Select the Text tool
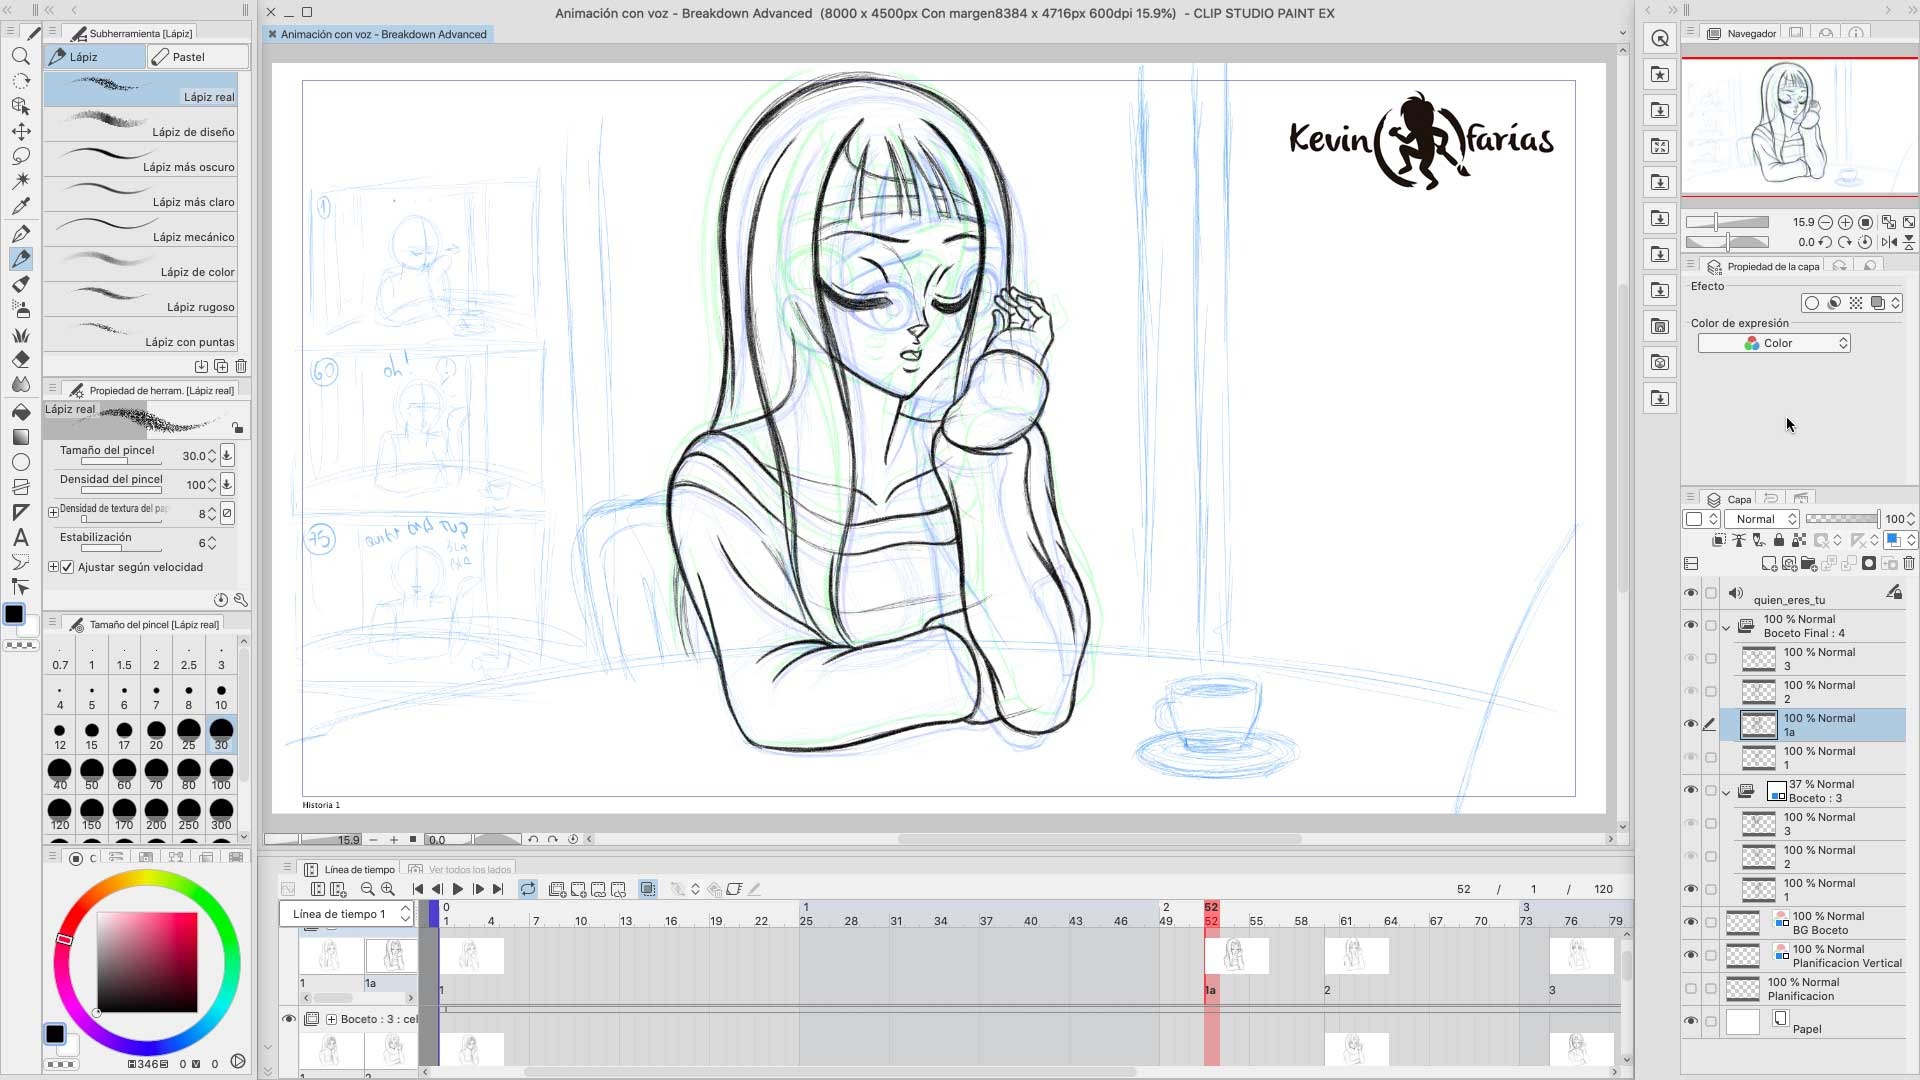 pyautogui.click(x=20, y=537)
